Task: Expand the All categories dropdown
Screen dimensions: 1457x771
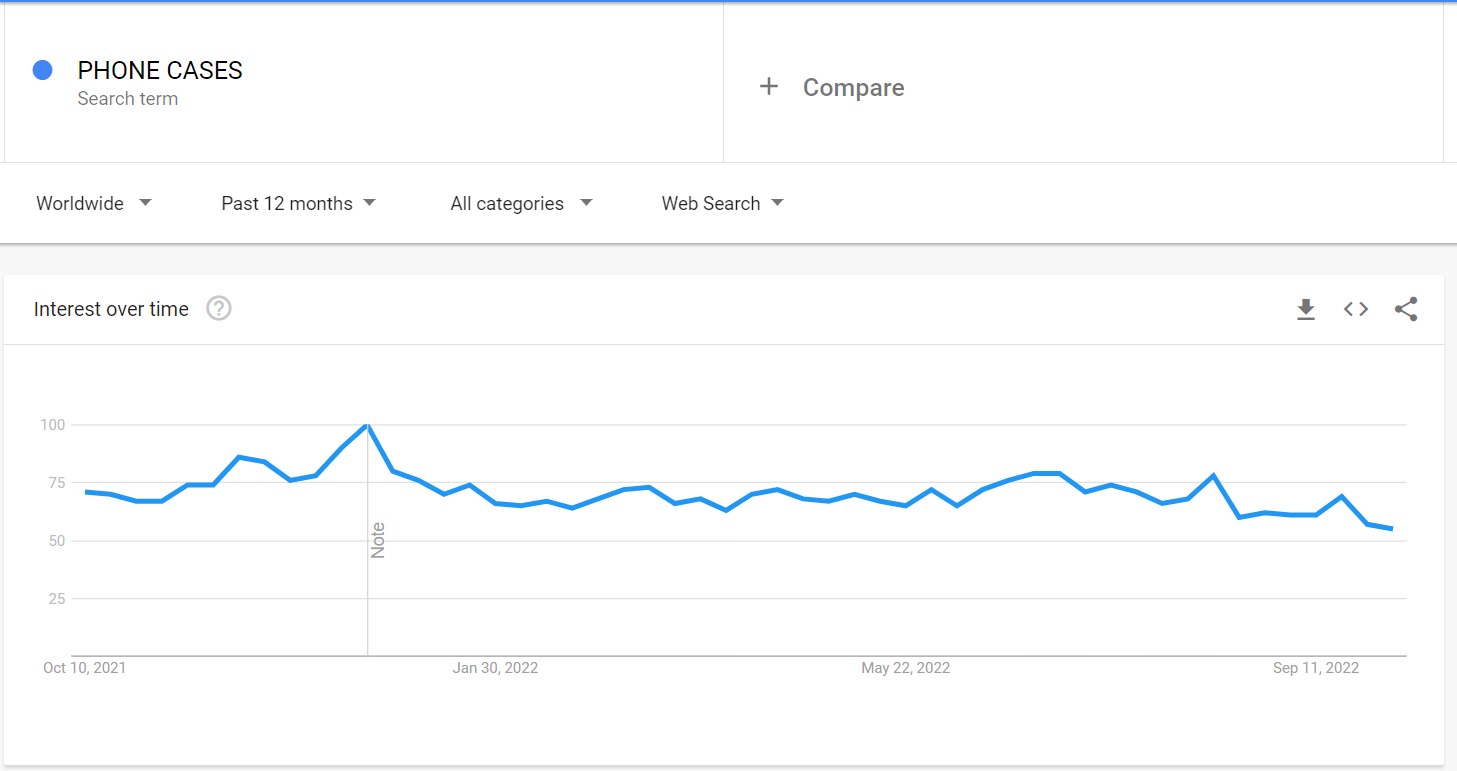Action: (521, 203)
